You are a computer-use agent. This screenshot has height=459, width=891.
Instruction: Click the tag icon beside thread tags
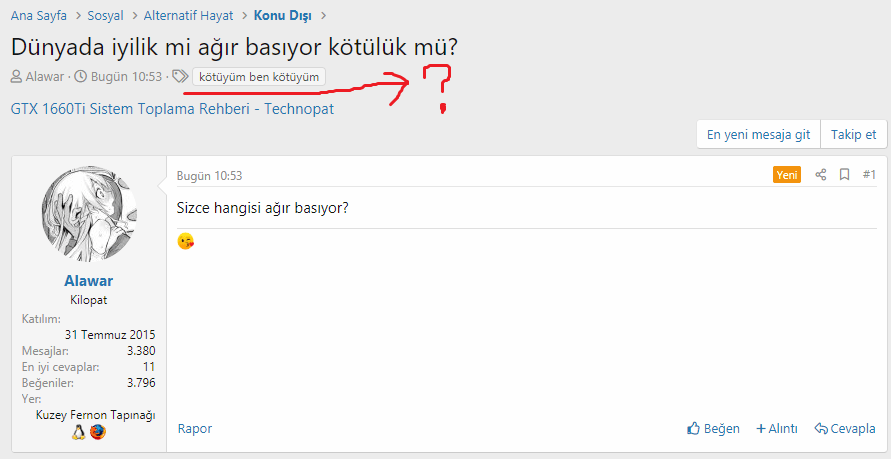(180, 76)
